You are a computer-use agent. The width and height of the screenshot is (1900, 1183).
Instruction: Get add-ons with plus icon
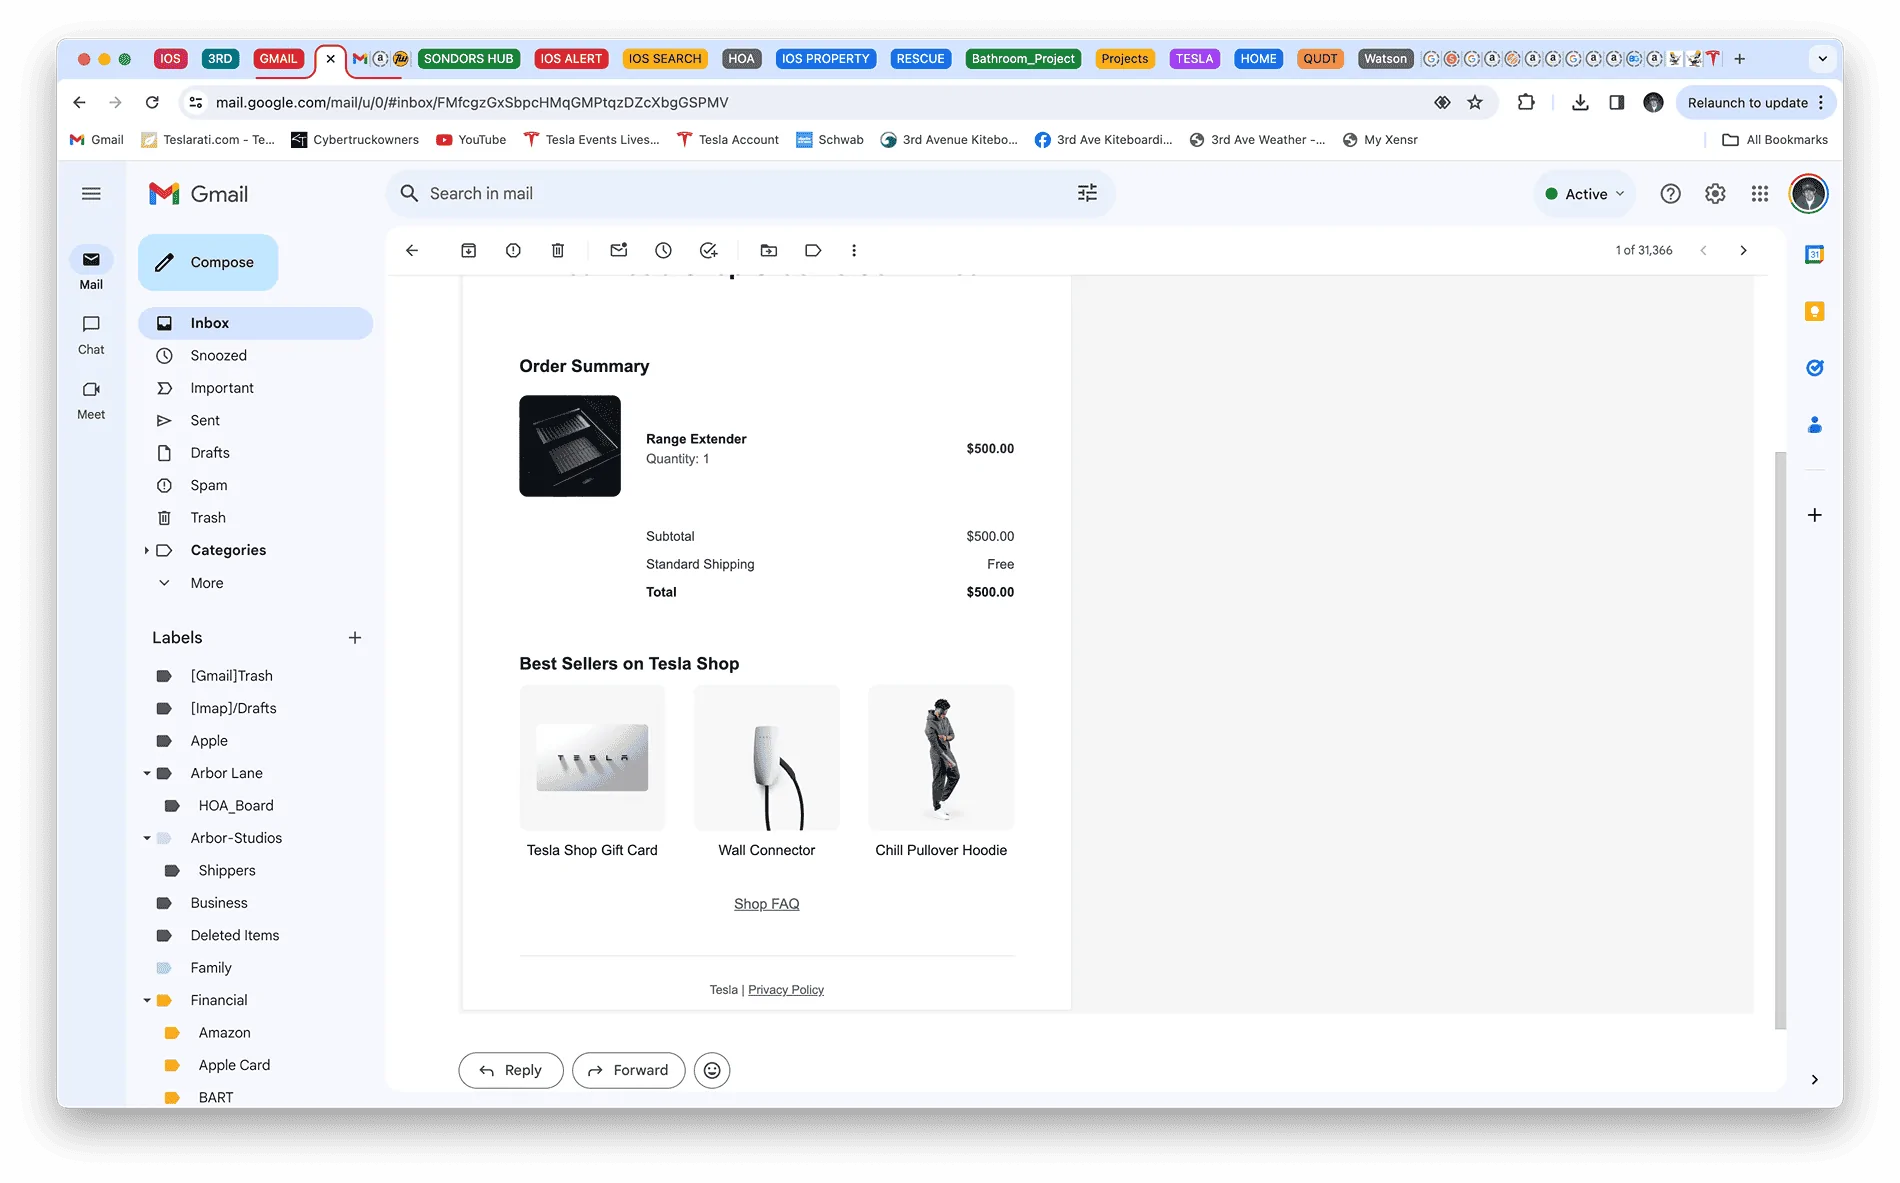click(x=1814, y=515)
